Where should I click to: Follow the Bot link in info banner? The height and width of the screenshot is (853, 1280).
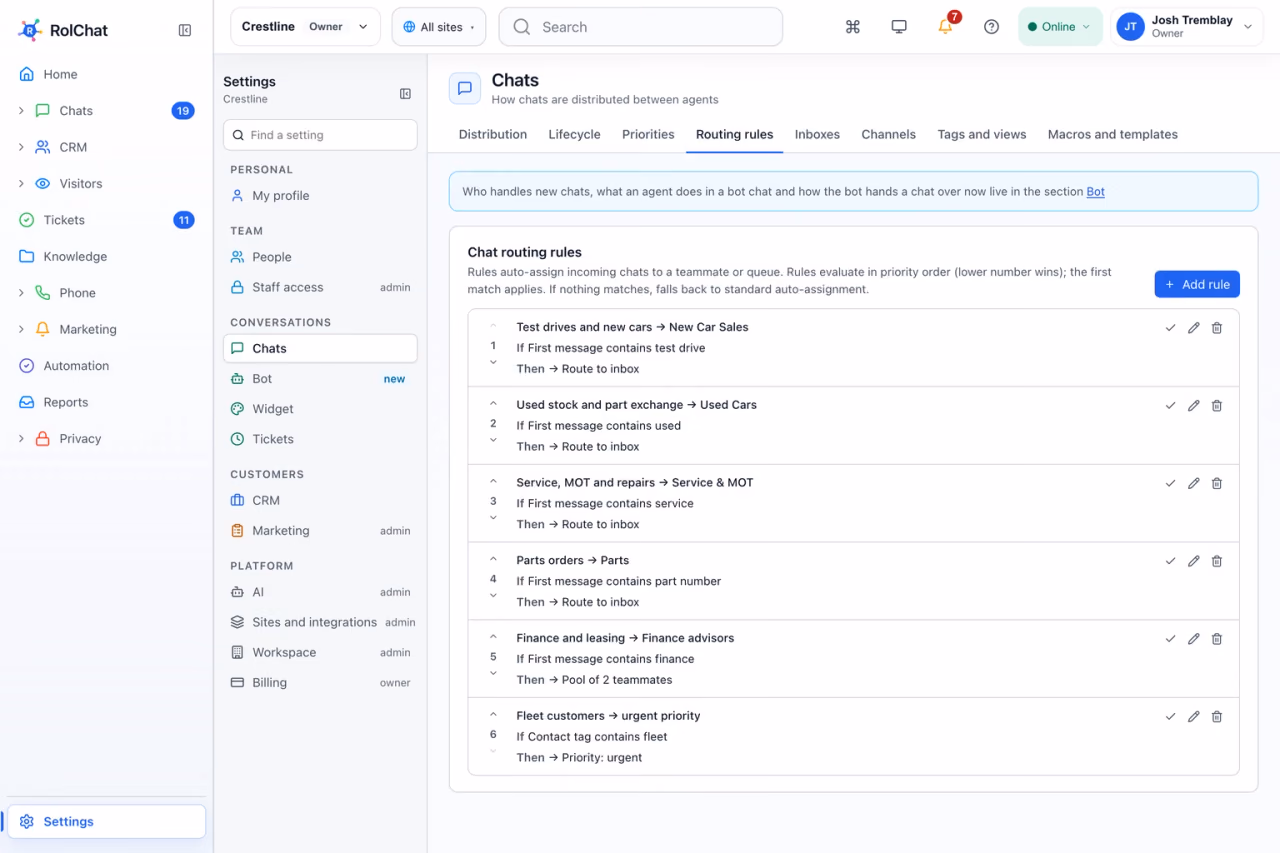[x=1096, y=191]
